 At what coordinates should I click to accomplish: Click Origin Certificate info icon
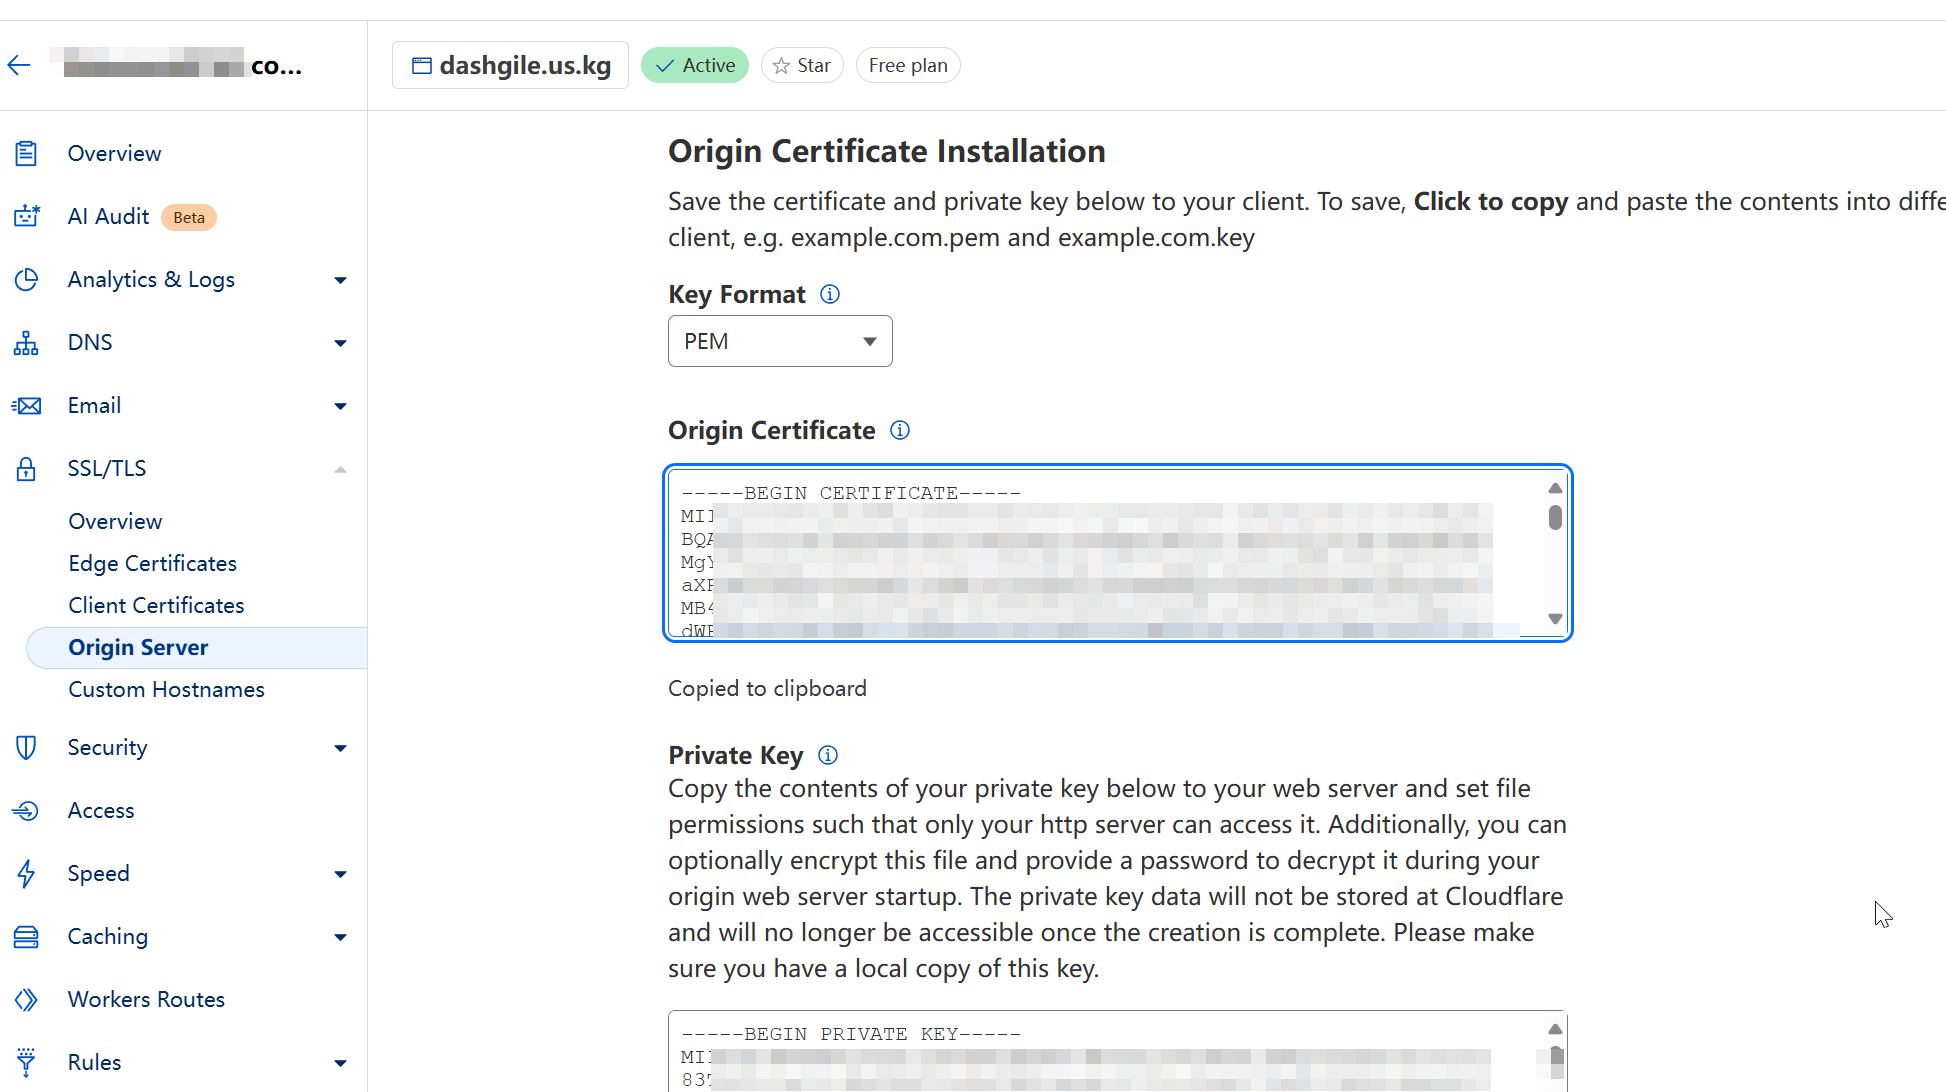pyautogui.click(x=900, y=430)
